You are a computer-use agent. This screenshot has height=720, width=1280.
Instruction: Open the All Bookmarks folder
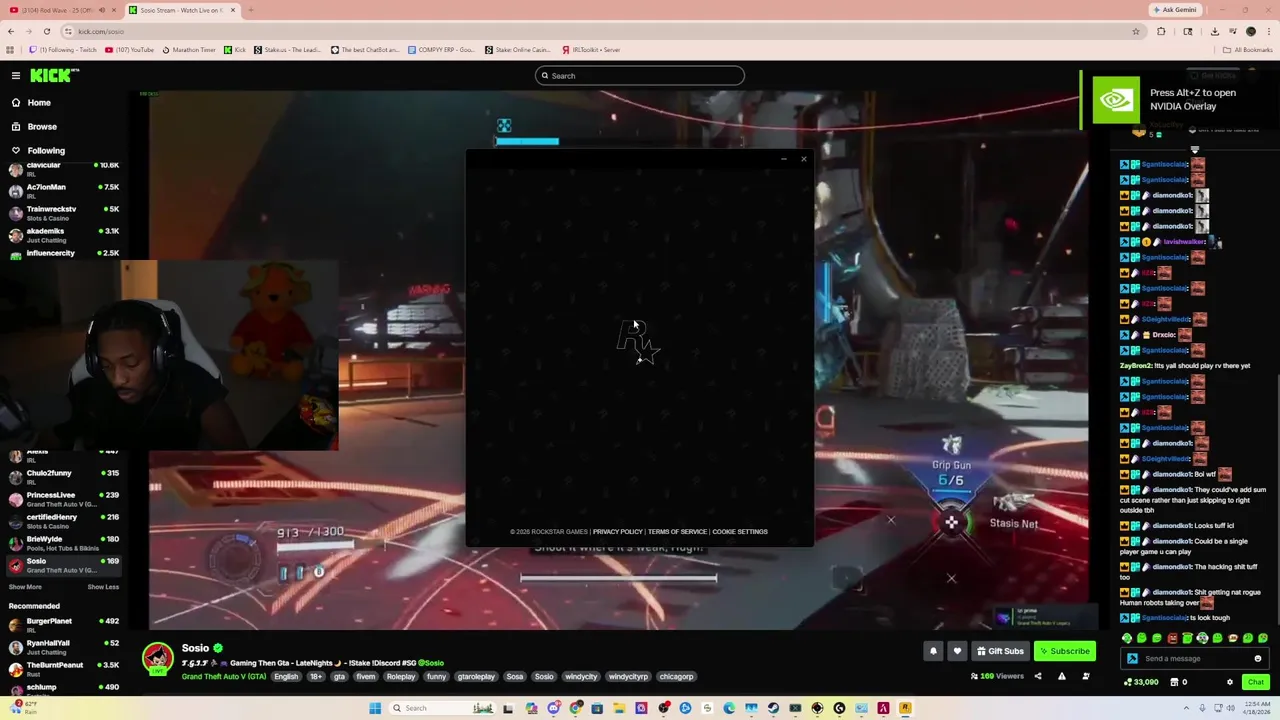pyautogui.click(x=1247, y=50)
